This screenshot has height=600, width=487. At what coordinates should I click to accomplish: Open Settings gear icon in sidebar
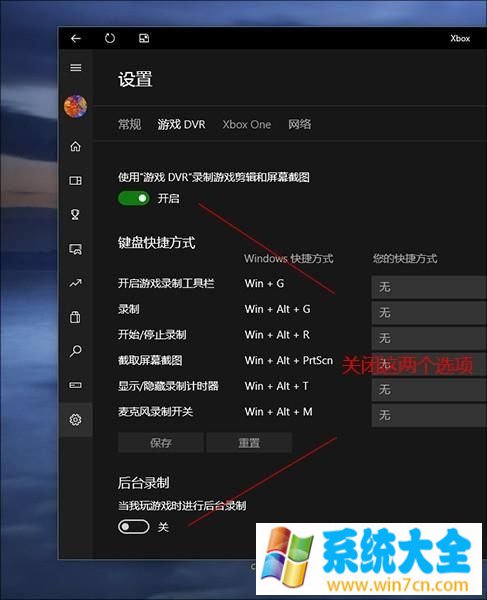pyautogui.click(x=75, y=420)
